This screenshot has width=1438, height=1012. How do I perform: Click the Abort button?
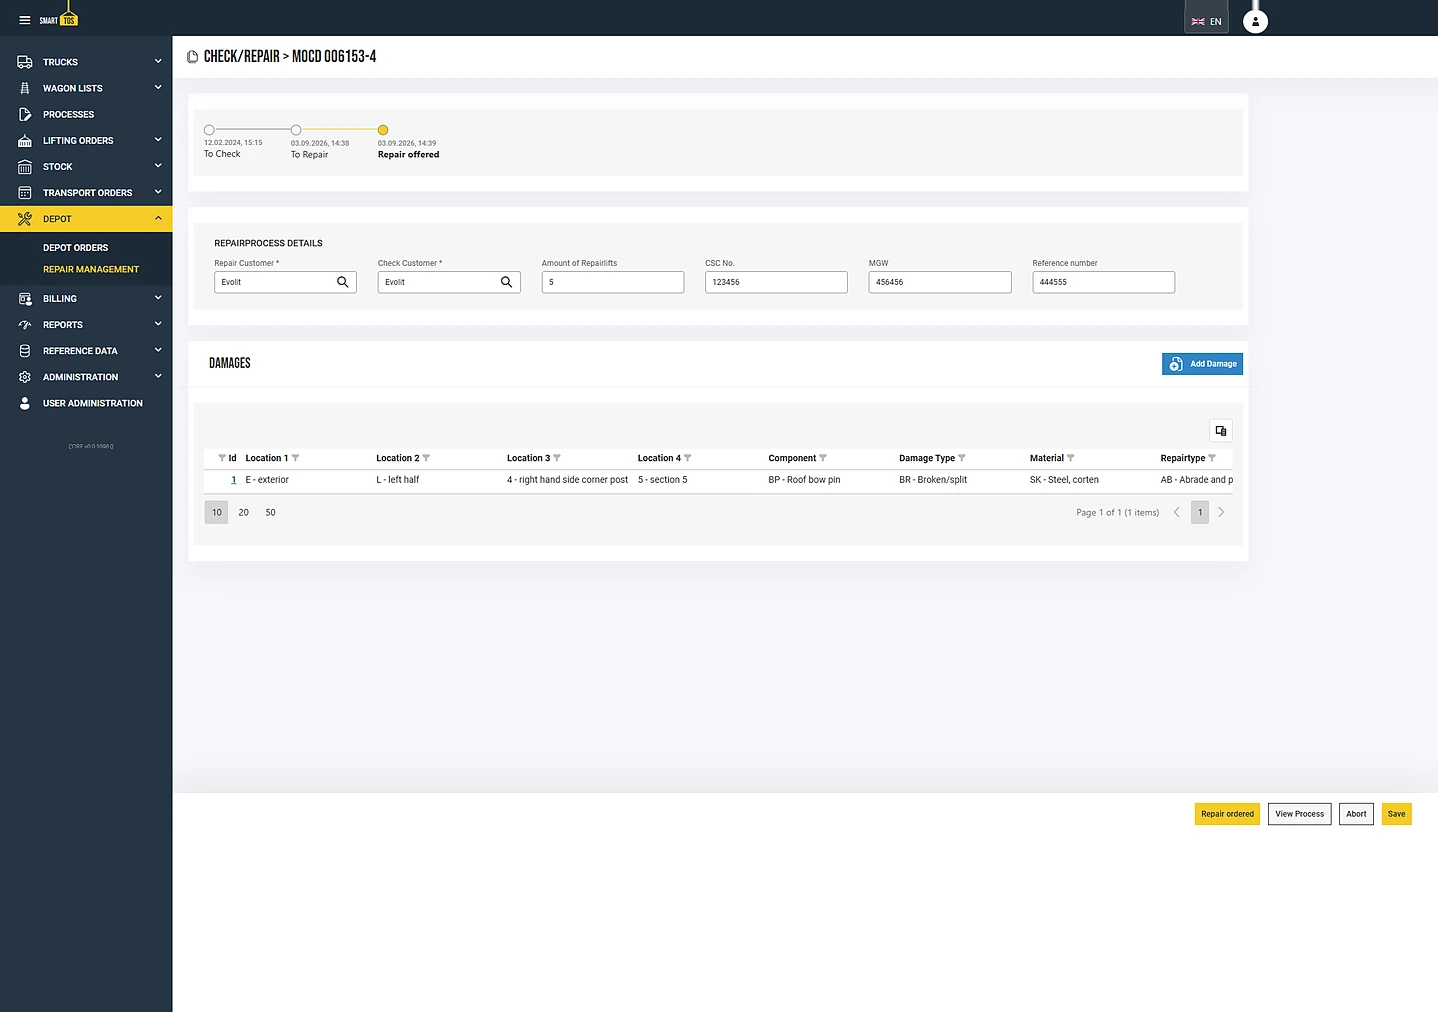[x=1356, y=814]
